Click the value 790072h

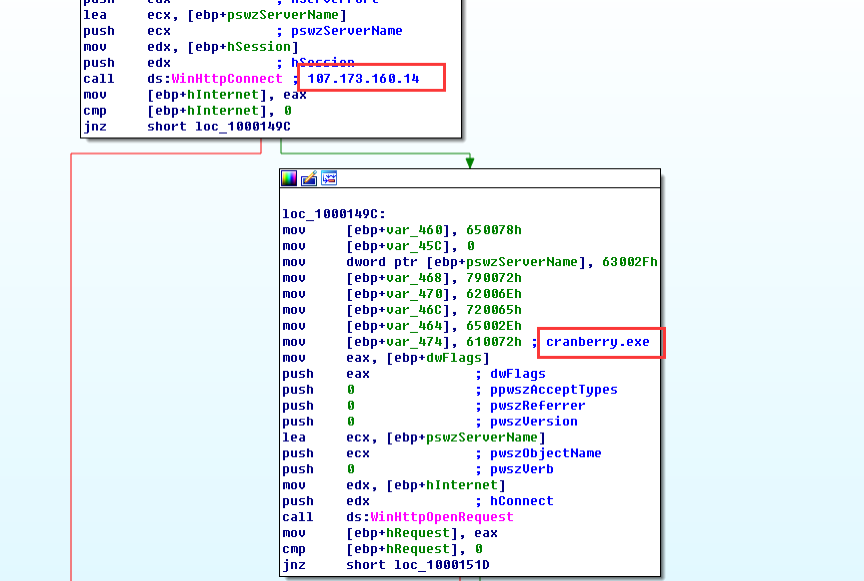tap(494, 278)
